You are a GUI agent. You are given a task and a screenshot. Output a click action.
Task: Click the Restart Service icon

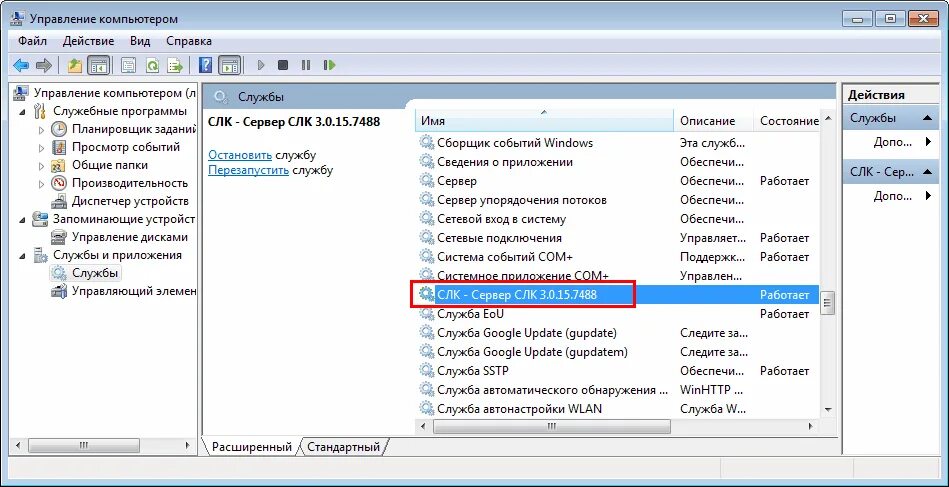tap(329, 65)
